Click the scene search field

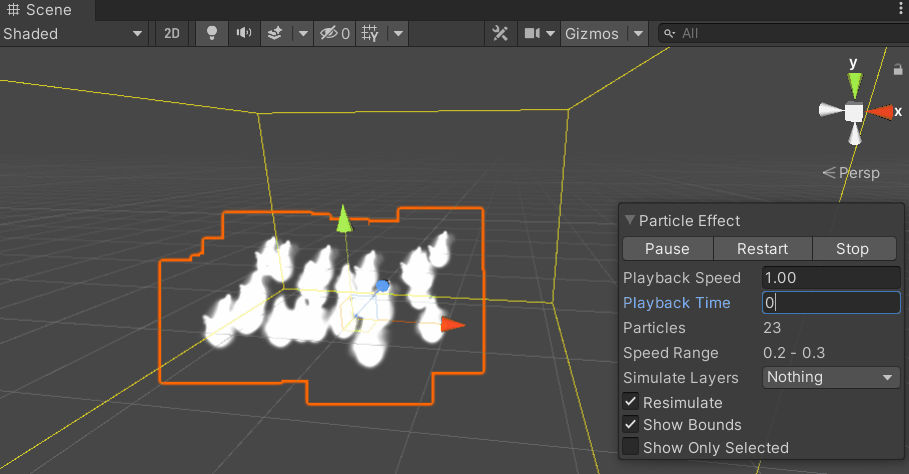tap(784, 34)
